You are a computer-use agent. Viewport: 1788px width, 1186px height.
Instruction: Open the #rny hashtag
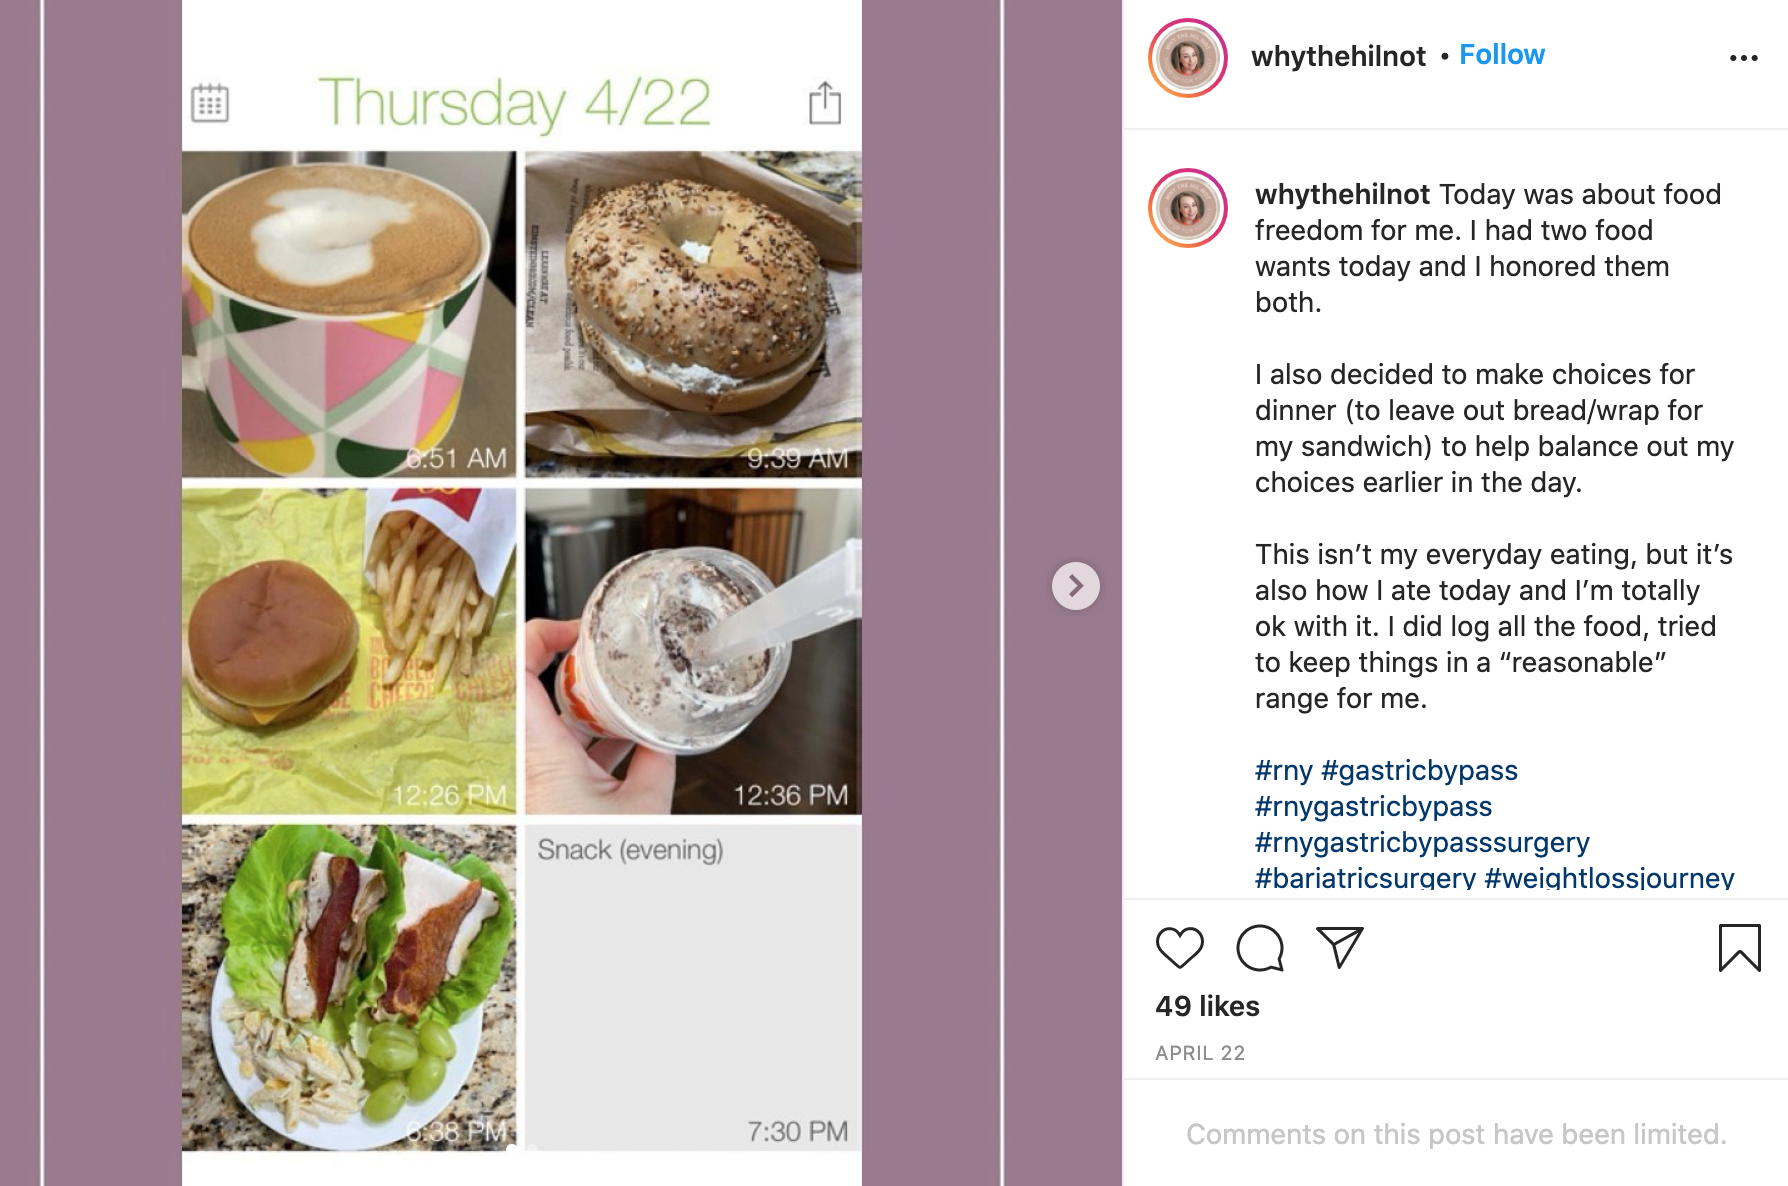1283,770
